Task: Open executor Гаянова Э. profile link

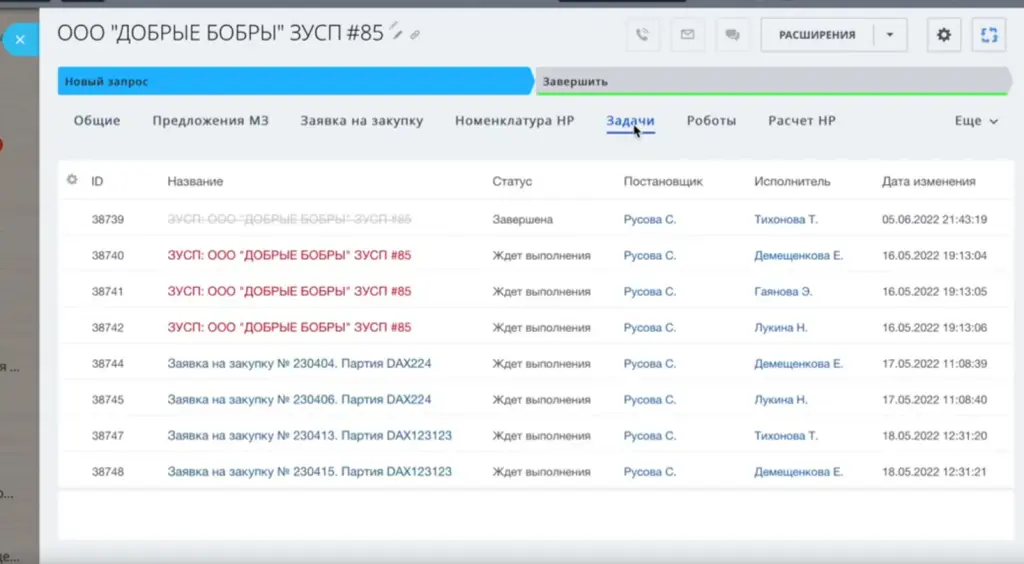Action: tap(783, 291)
